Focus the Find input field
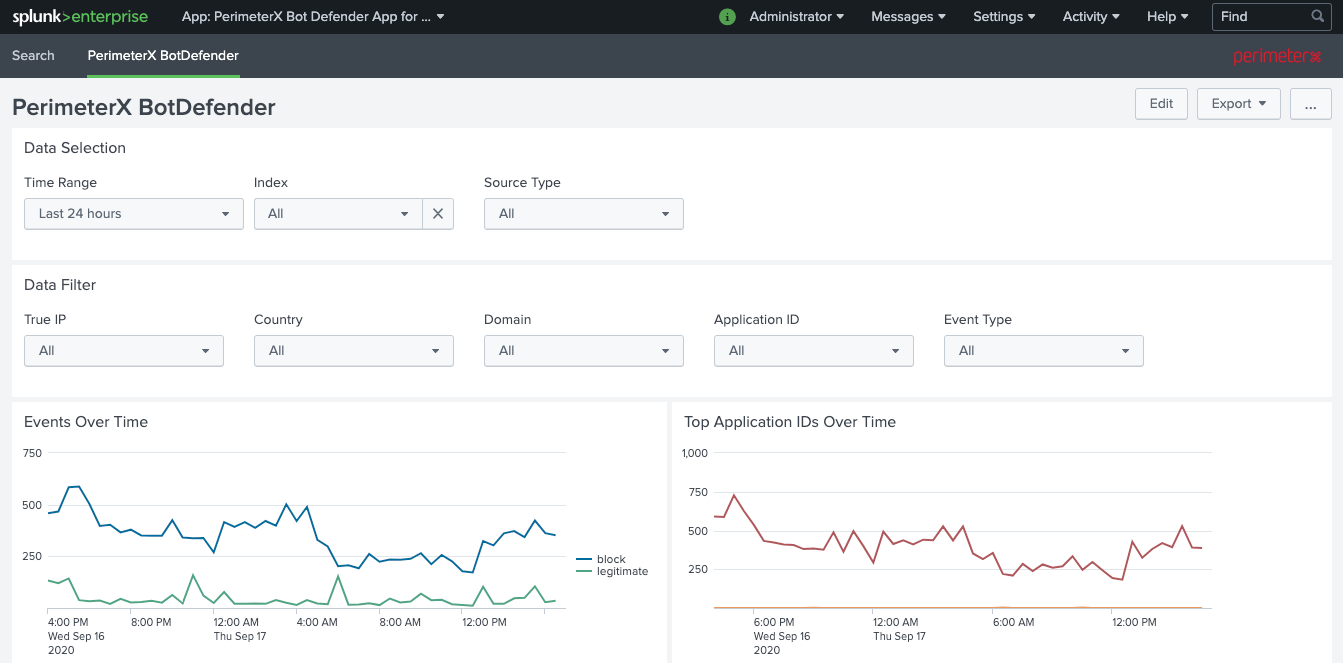 point(1260,17)
